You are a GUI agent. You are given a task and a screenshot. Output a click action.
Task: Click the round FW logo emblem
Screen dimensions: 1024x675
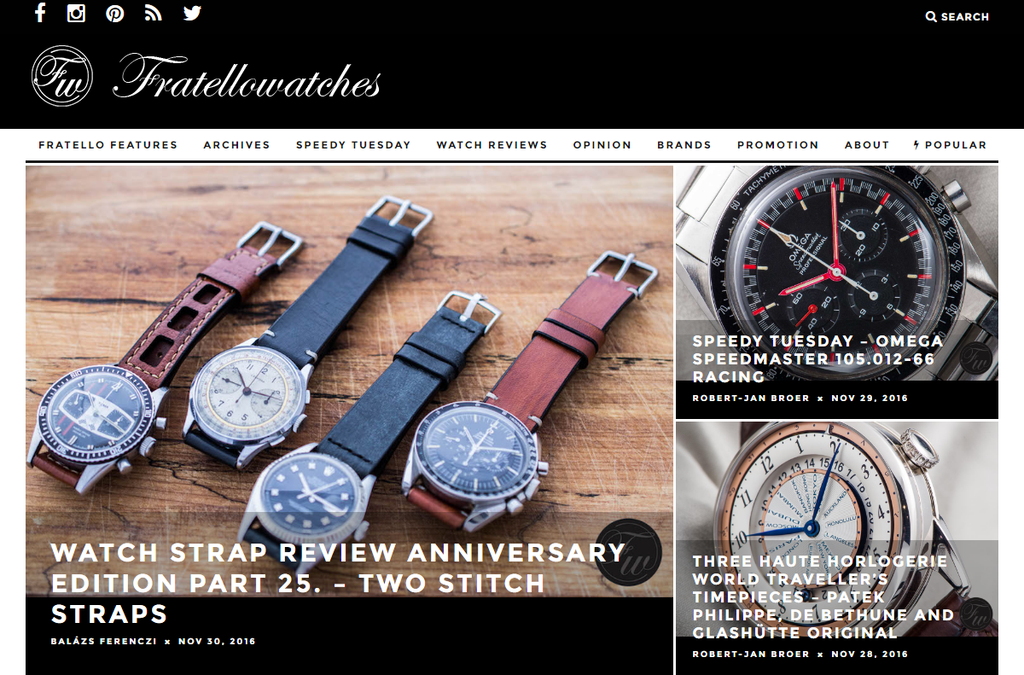pyautogui.click(x=62, y=76)
